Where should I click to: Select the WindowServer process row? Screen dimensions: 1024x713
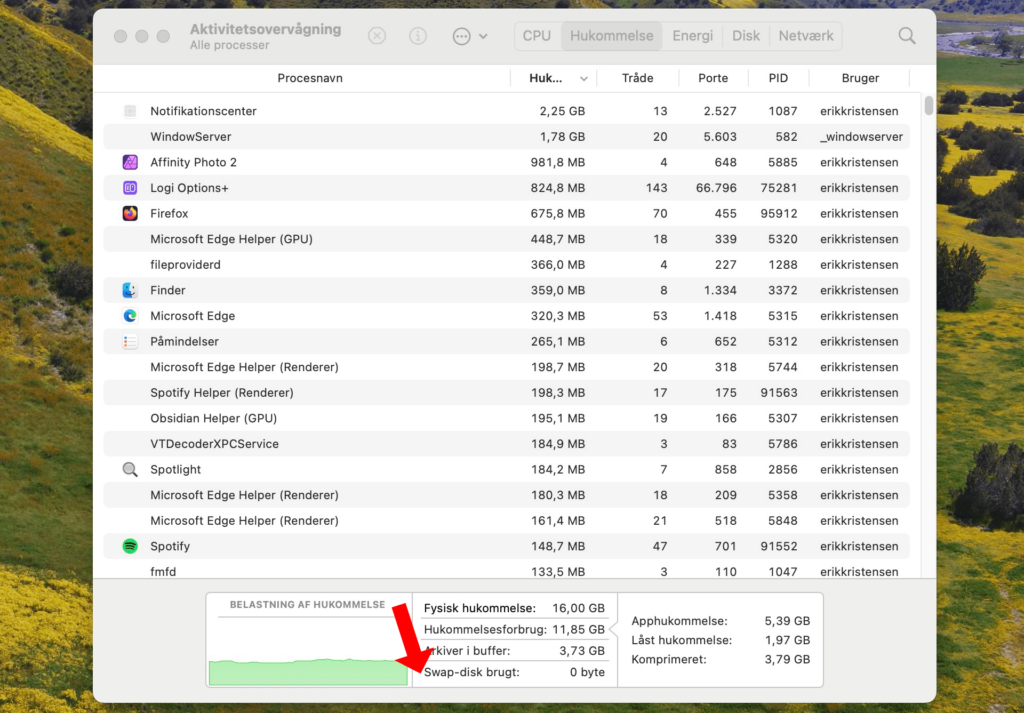tap(506, 136)
